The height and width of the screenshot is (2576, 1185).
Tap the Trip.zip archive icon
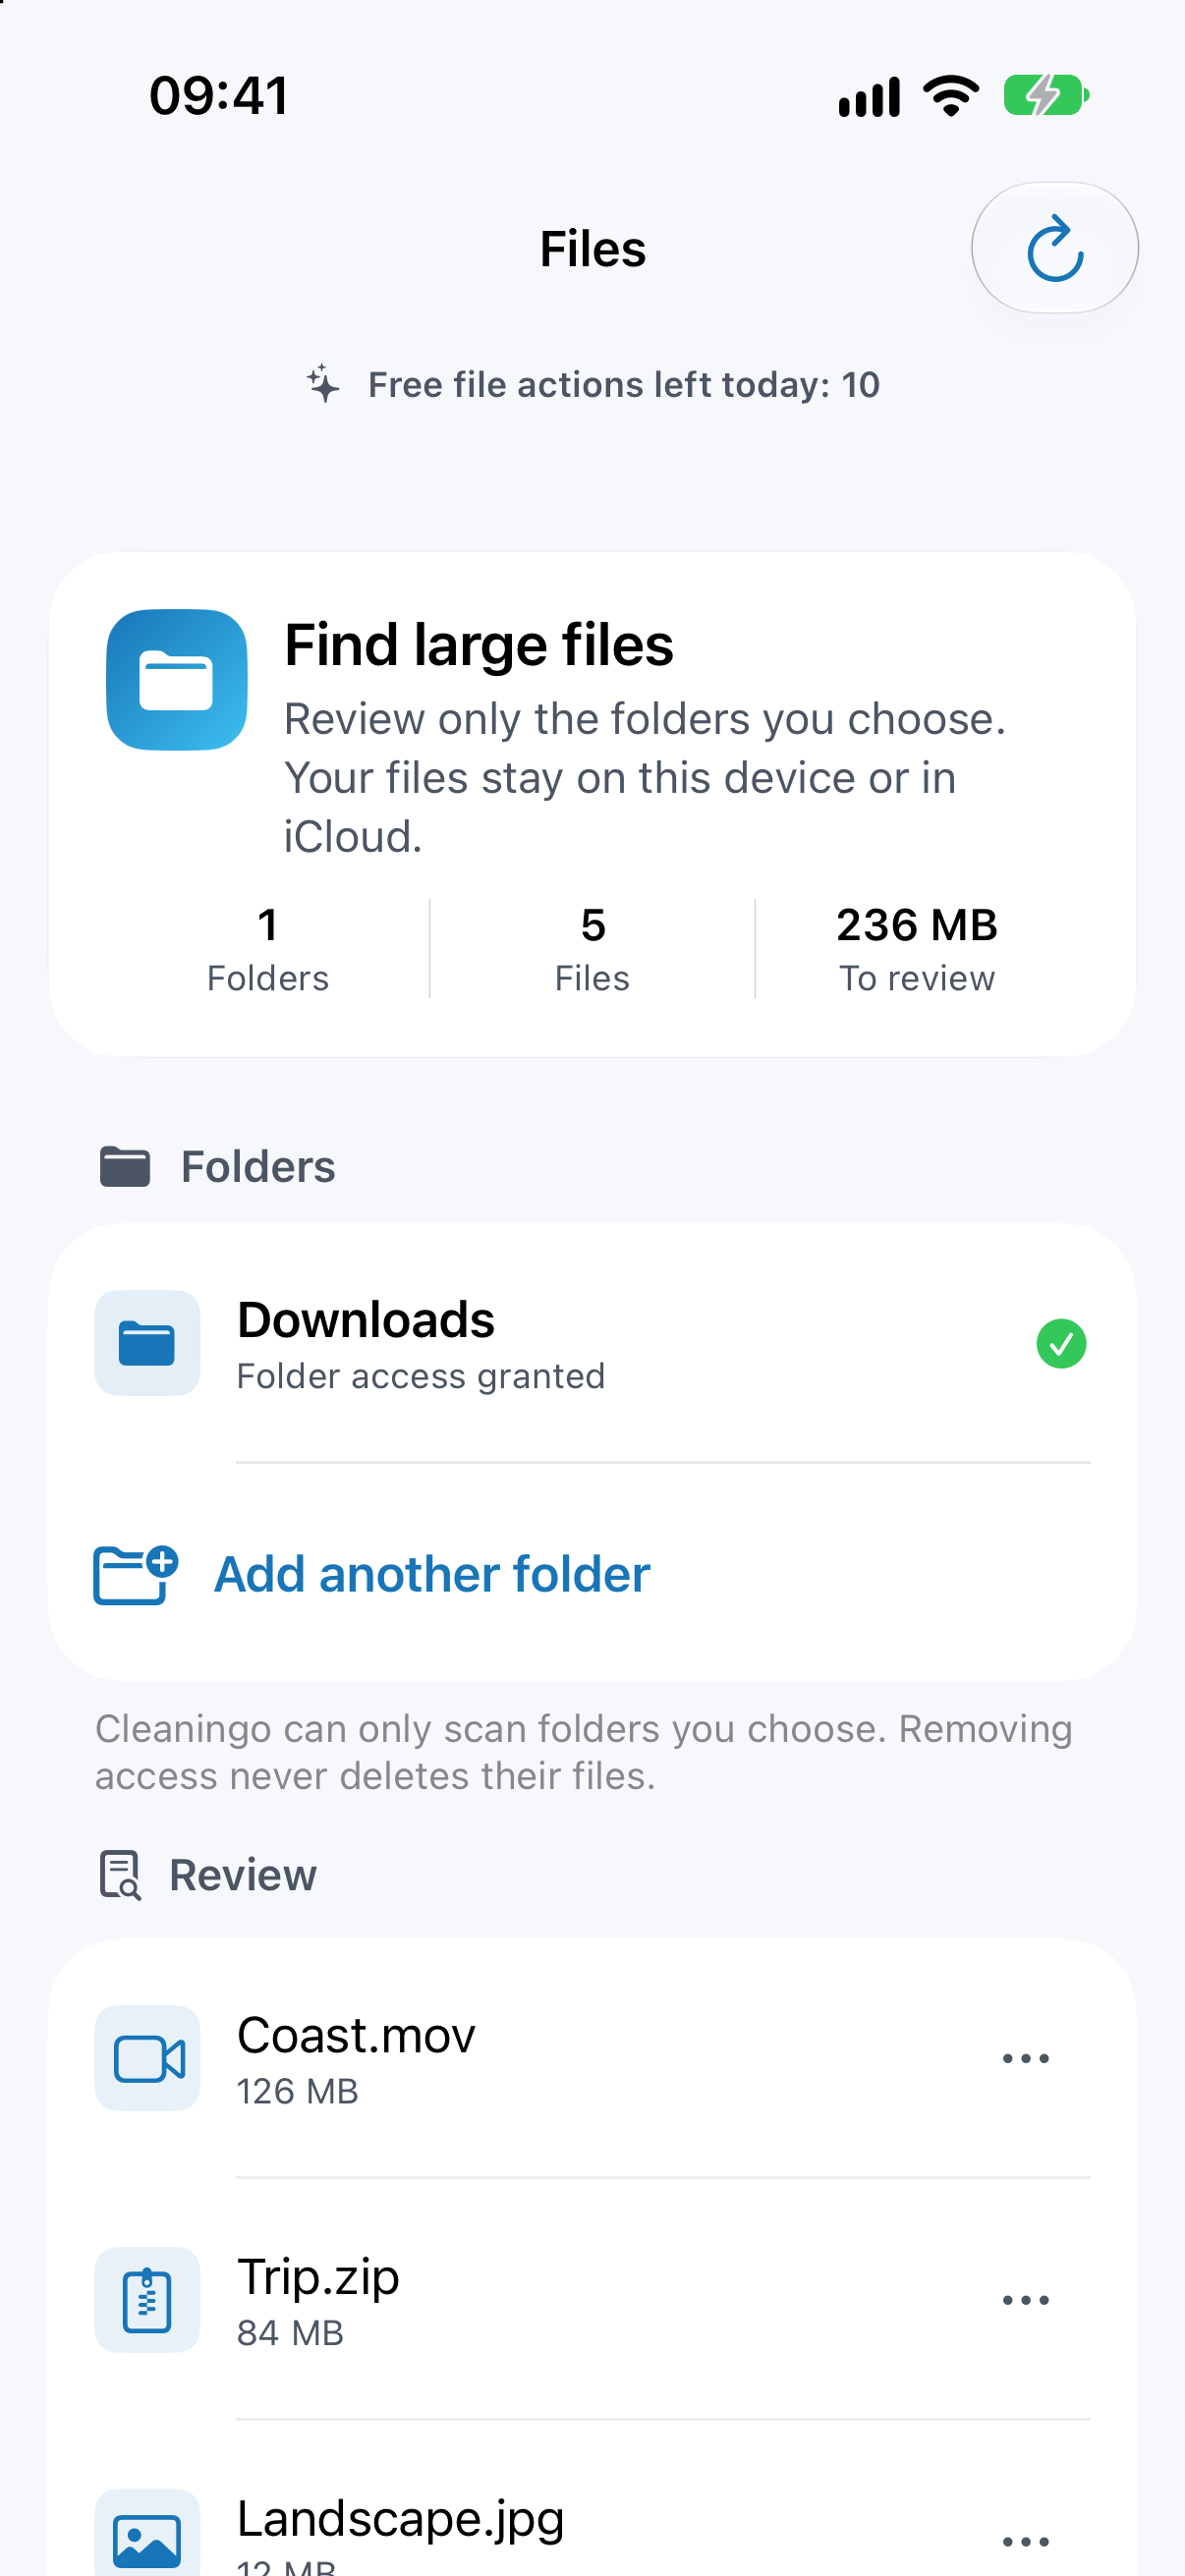[x=148, y=2300]
